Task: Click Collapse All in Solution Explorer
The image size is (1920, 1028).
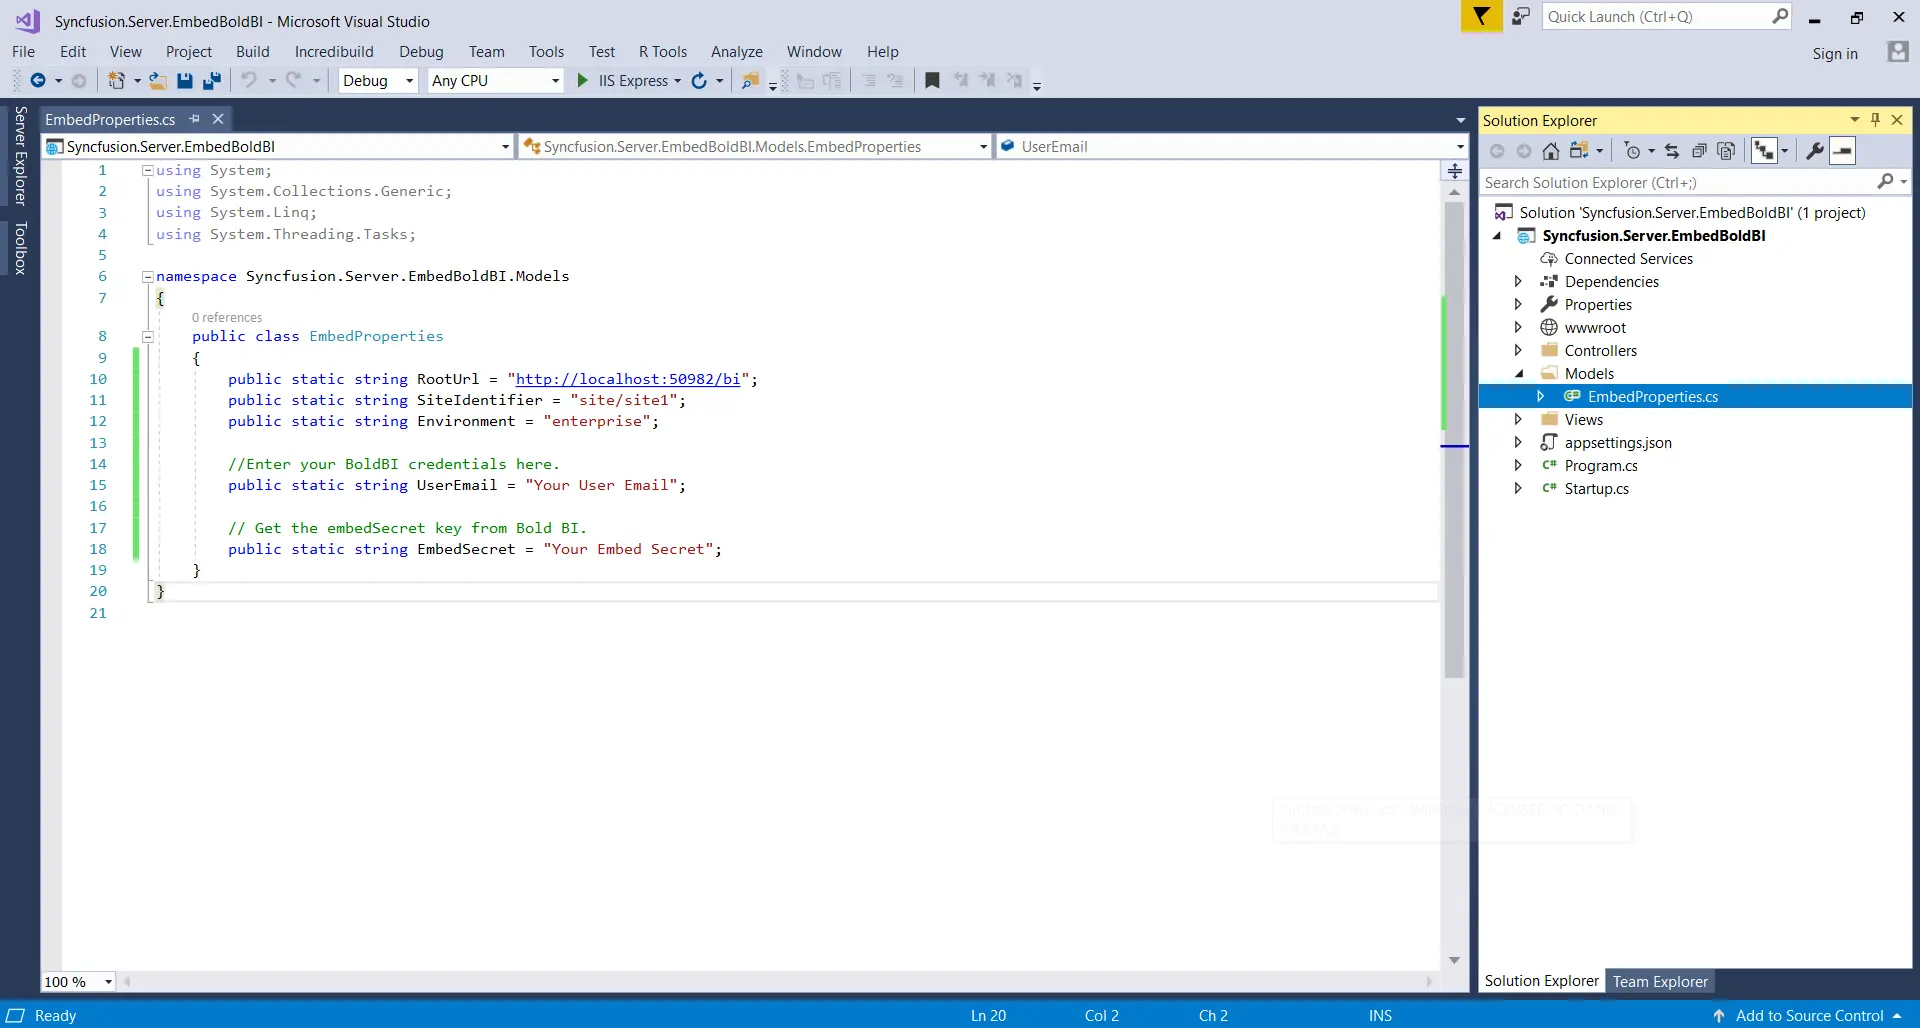Action: (x=1699, y=151)
